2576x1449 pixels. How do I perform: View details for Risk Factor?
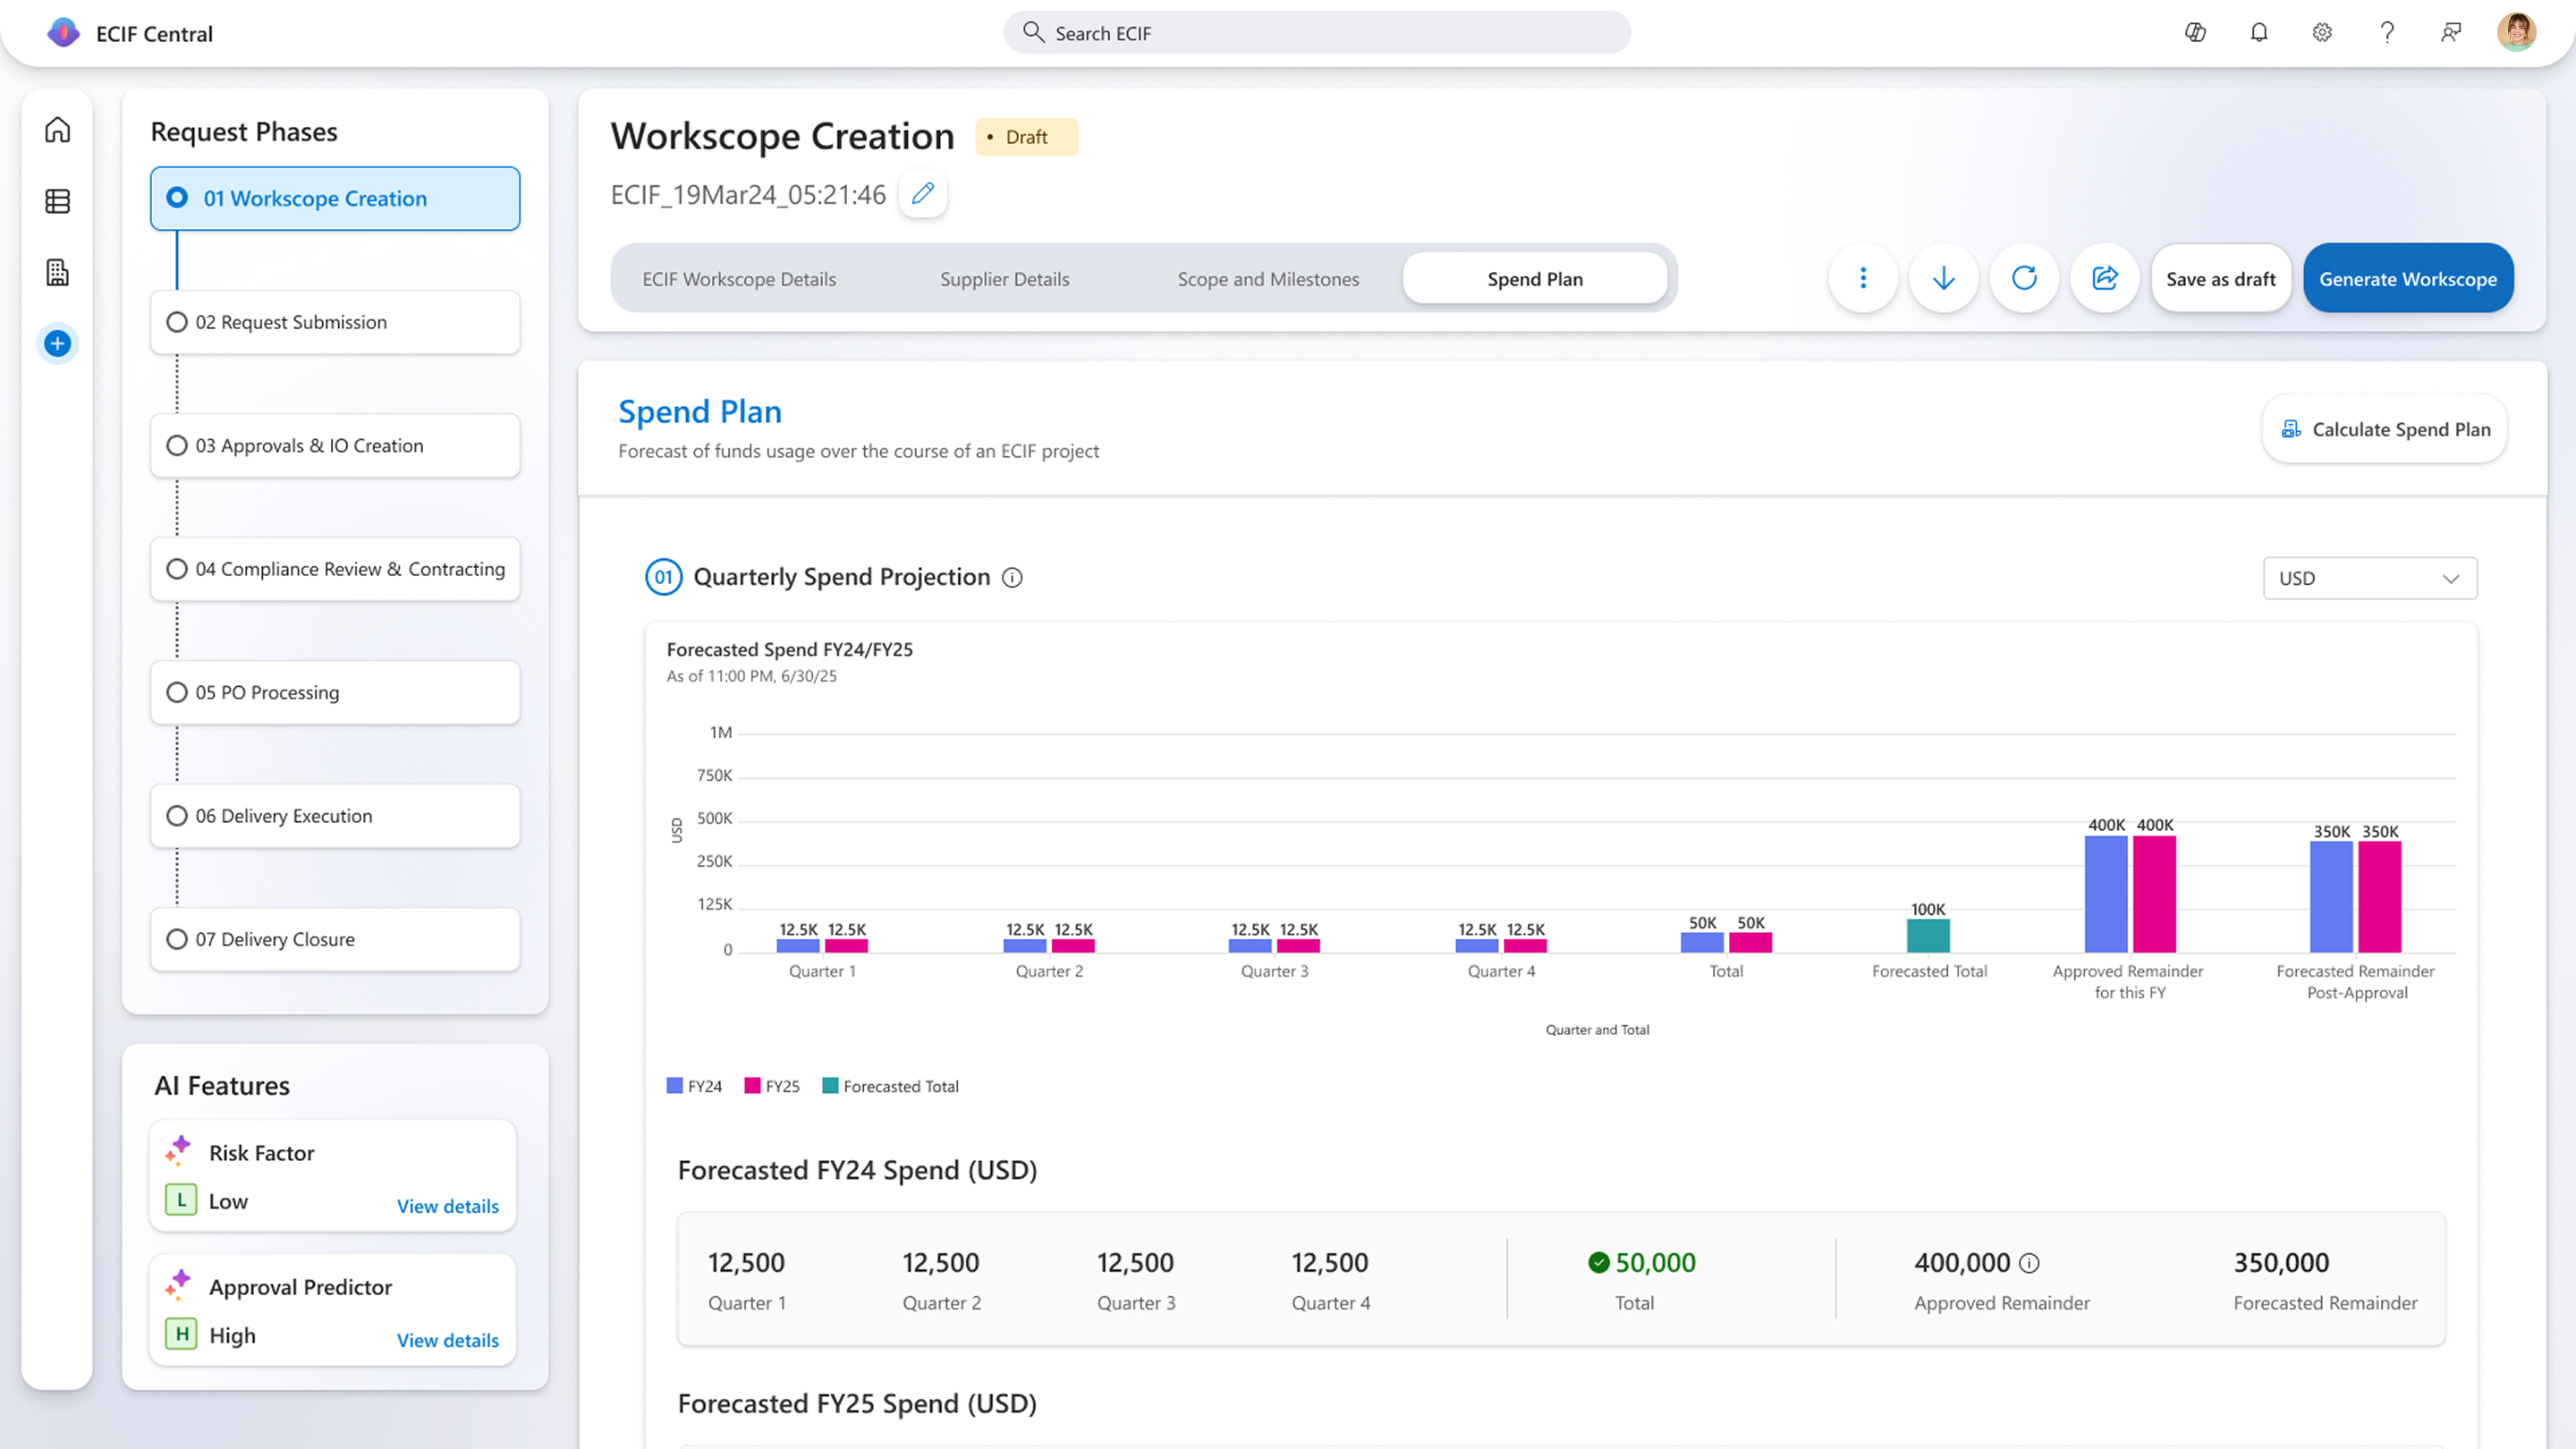[x=447, y=1206]
